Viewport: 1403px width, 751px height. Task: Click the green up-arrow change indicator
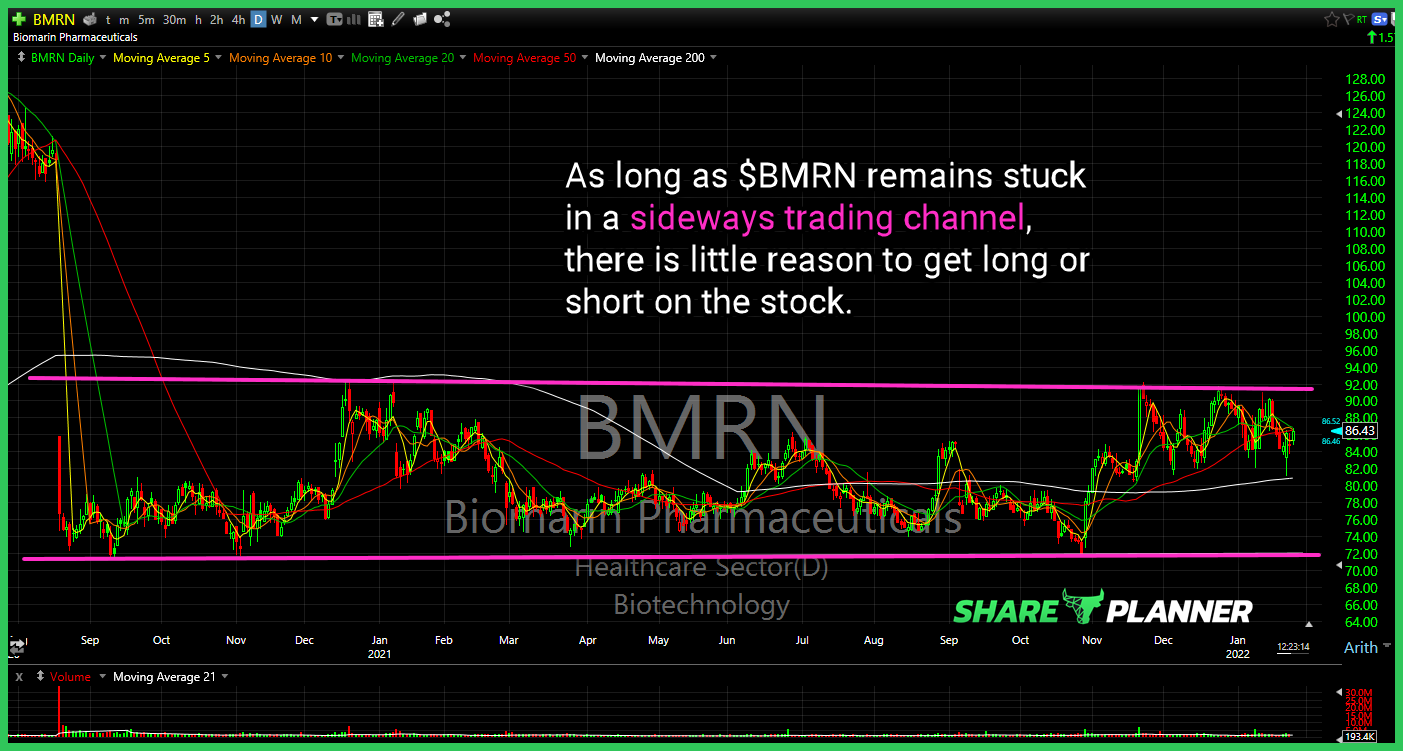pyautogui.click(x=1372, y=38)
